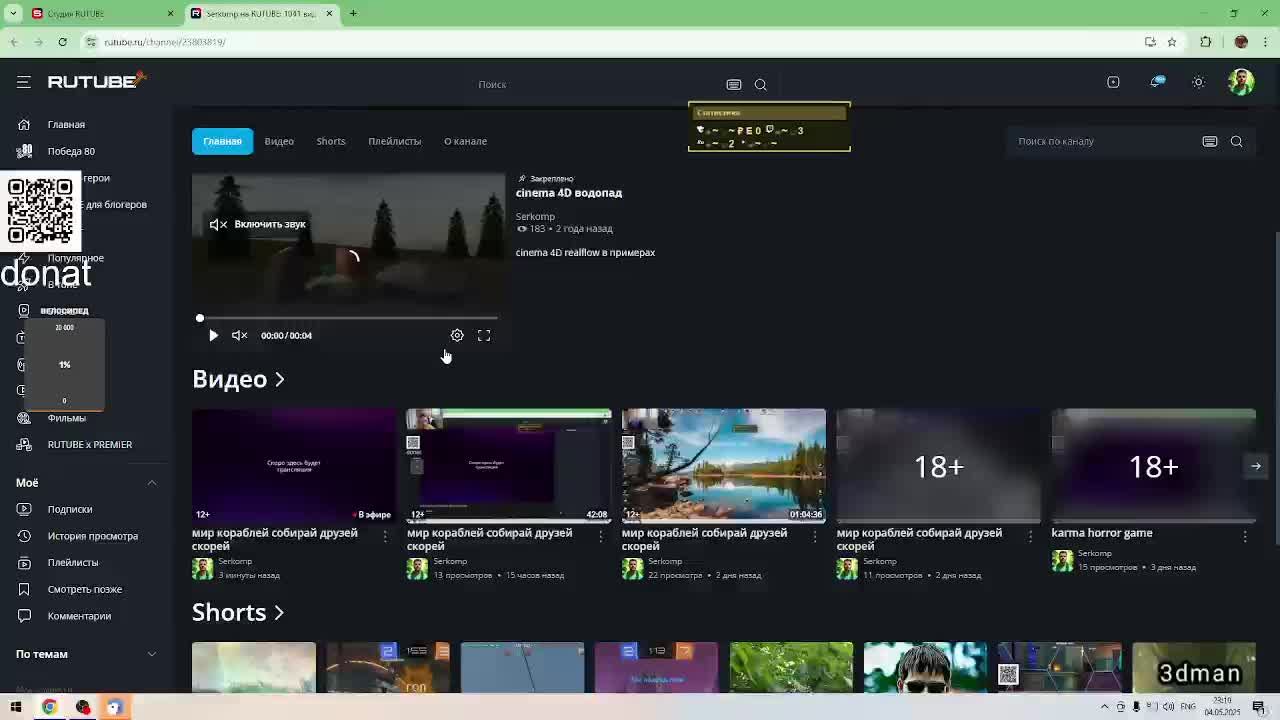This screenshot has height=720, width=1280.
Task: Open options menu for the live stream video
Action: point(385,537)
